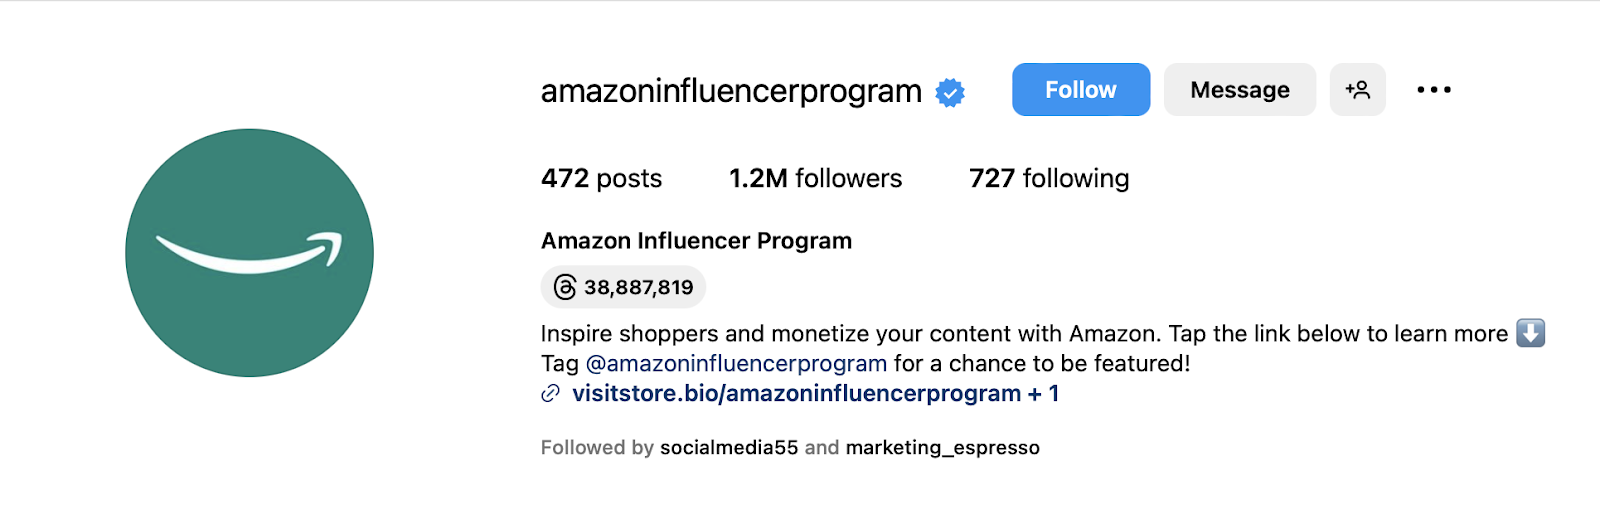The width and height of the screenshot is (1600, 524).
Task: View the 472 posts count
Action: (601, 178)
